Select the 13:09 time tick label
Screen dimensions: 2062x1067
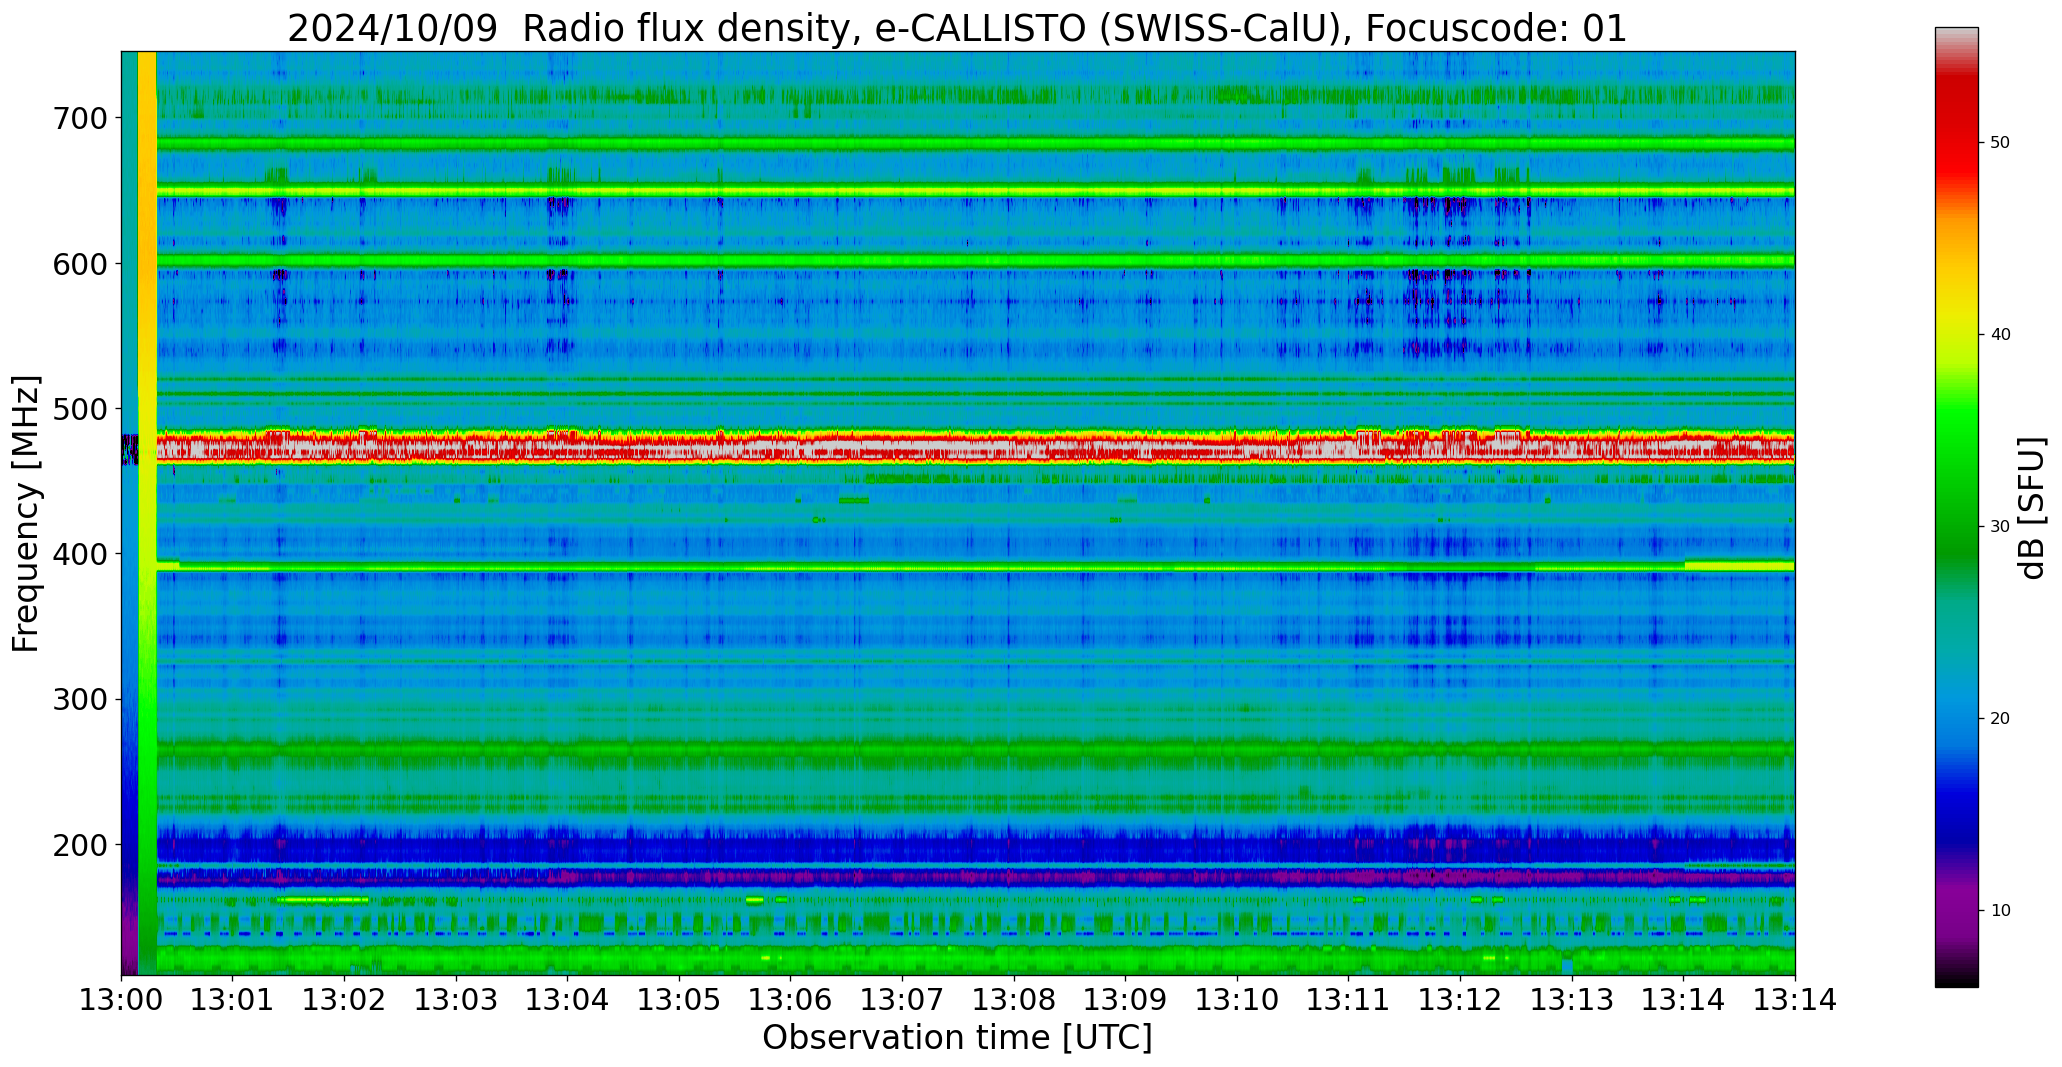click(1126, 1000)
